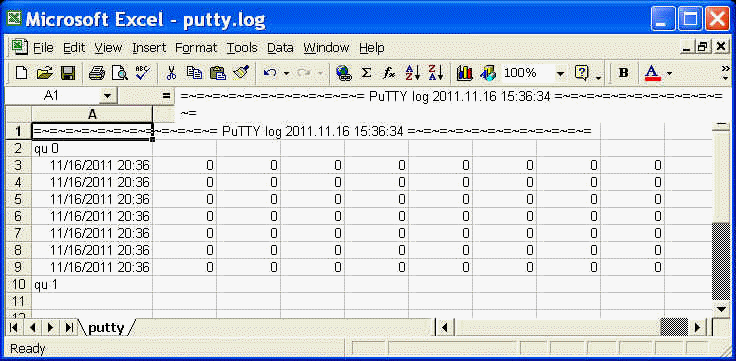Viewport: 736px width, 361px height.
Task: Click cell containing 'qu 0'
Action: [x=92, y=148]
